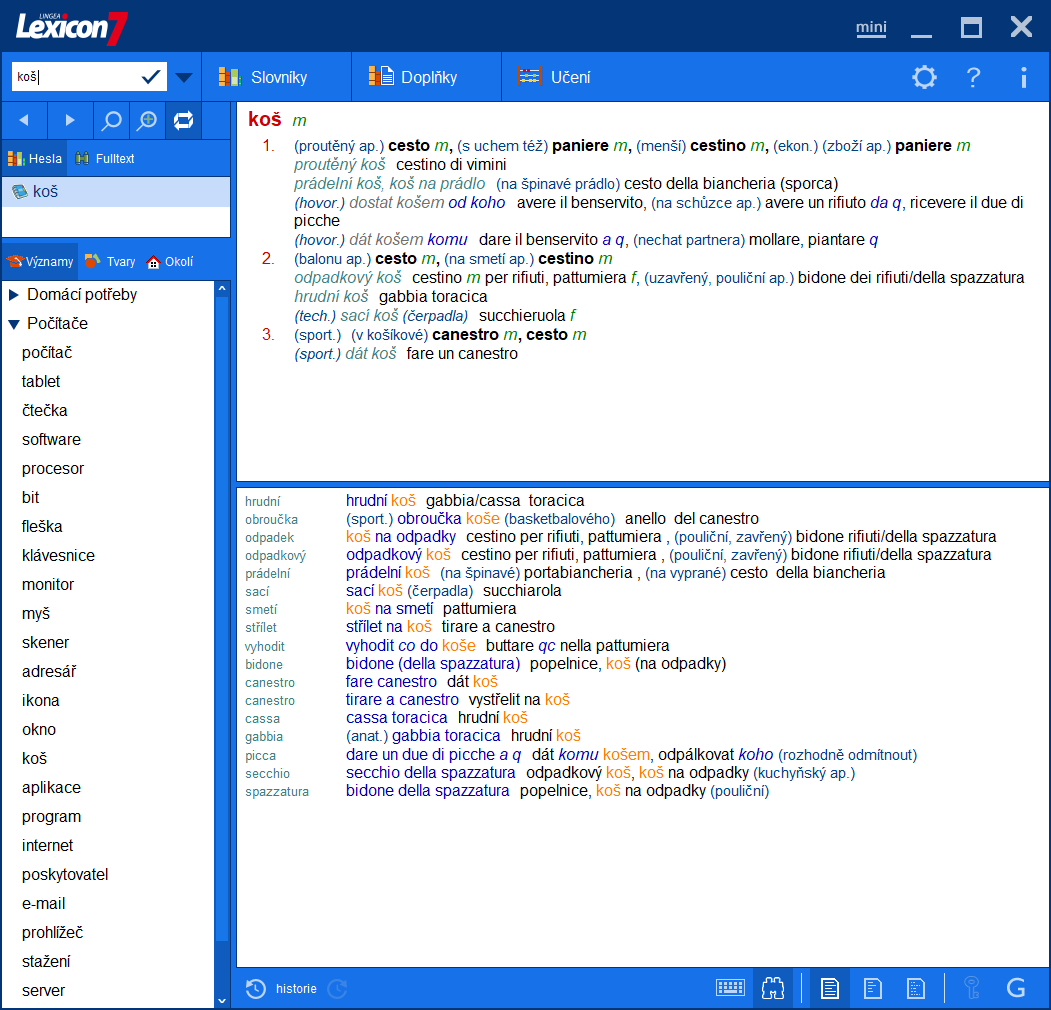Select software in the topic list
This screenshot has width=1051, height=1010.
pos(51,440)
